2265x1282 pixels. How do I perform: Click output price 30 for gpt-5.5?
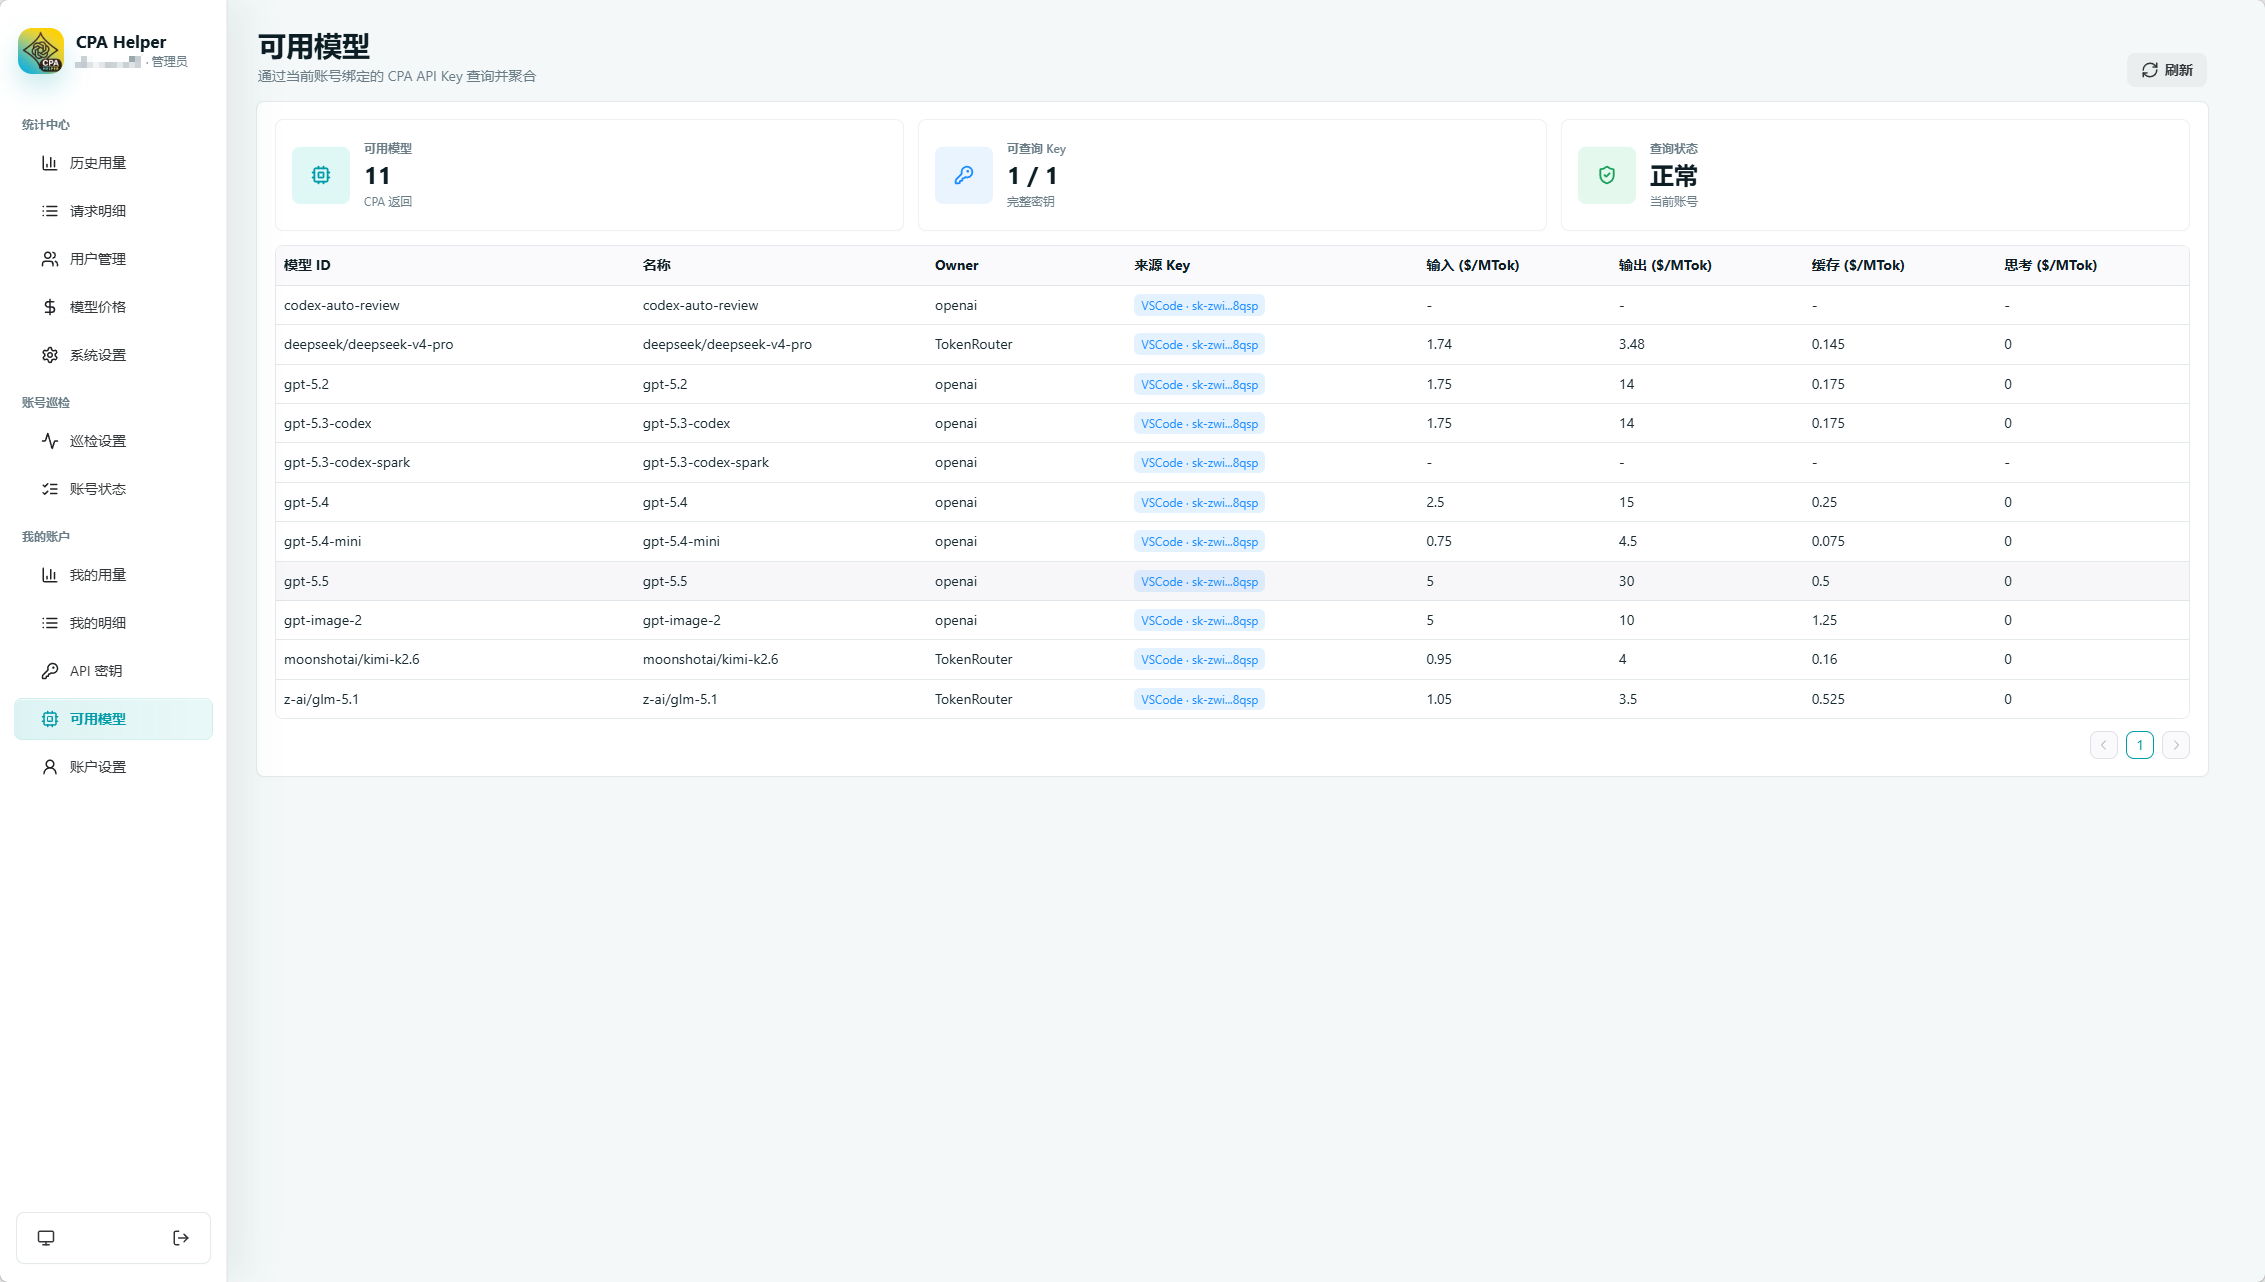(1626, 581)
